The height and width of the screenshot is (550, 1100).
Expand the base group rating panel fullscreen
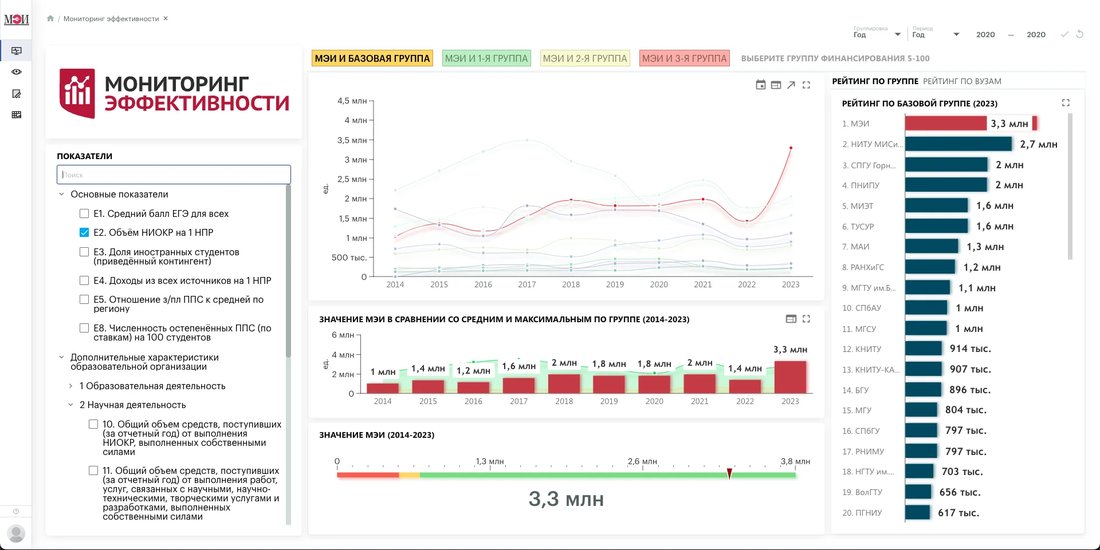point(1066,103)
